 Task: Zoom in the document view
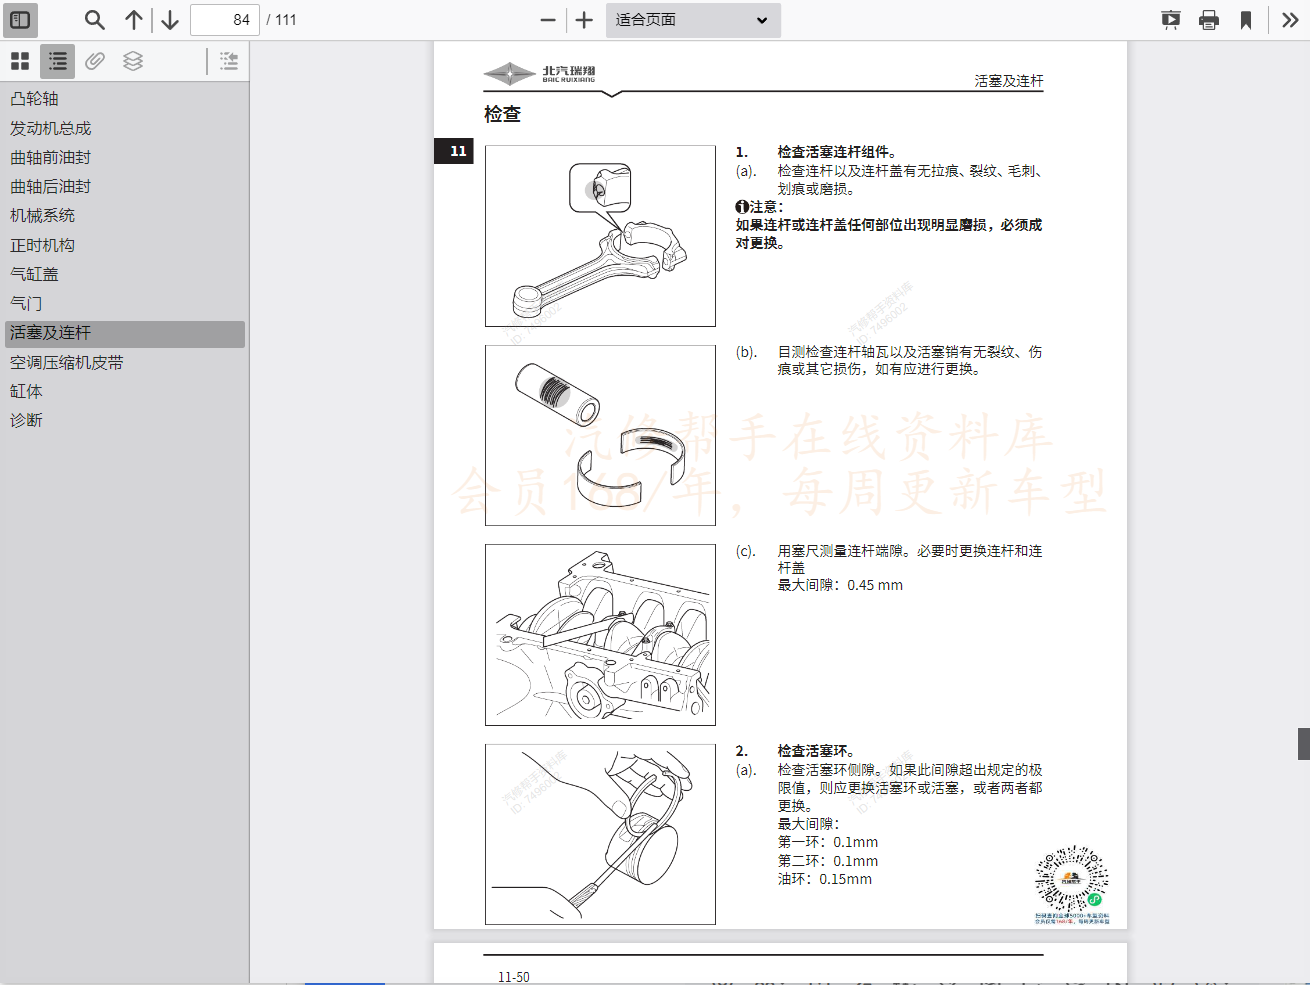583,19
